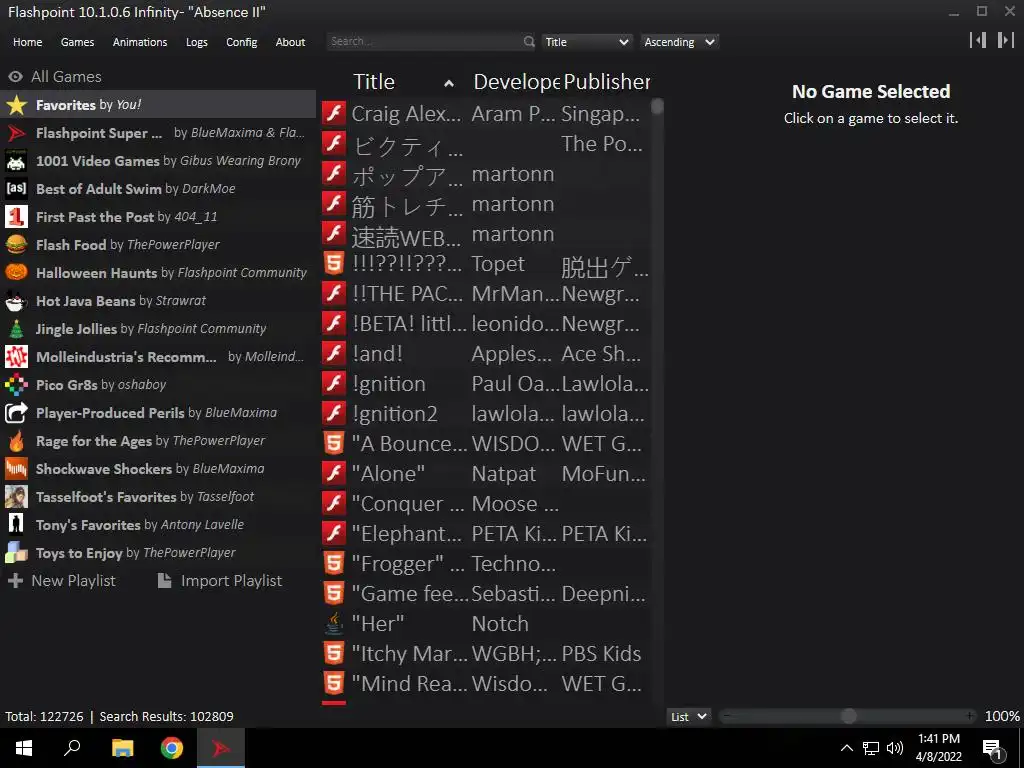Screen dimensions: 1024x768
Task: Open File Explorer from taskbar
Action: pos(122,748)
